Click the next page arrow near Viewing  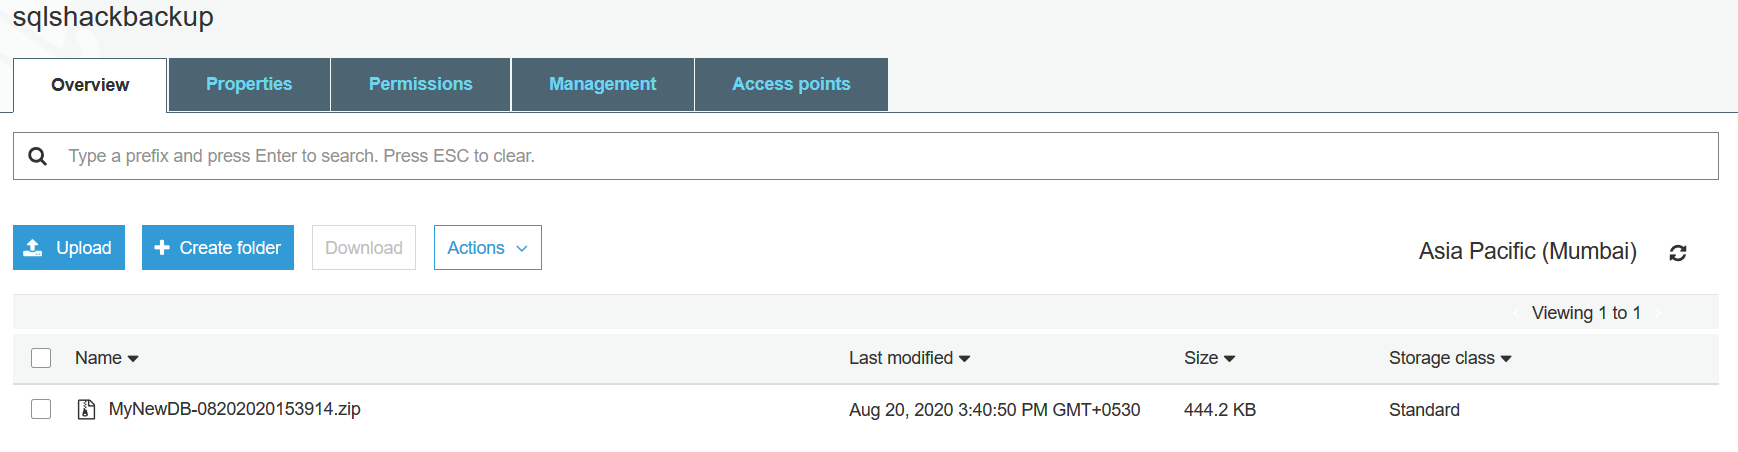(1658, 313)
